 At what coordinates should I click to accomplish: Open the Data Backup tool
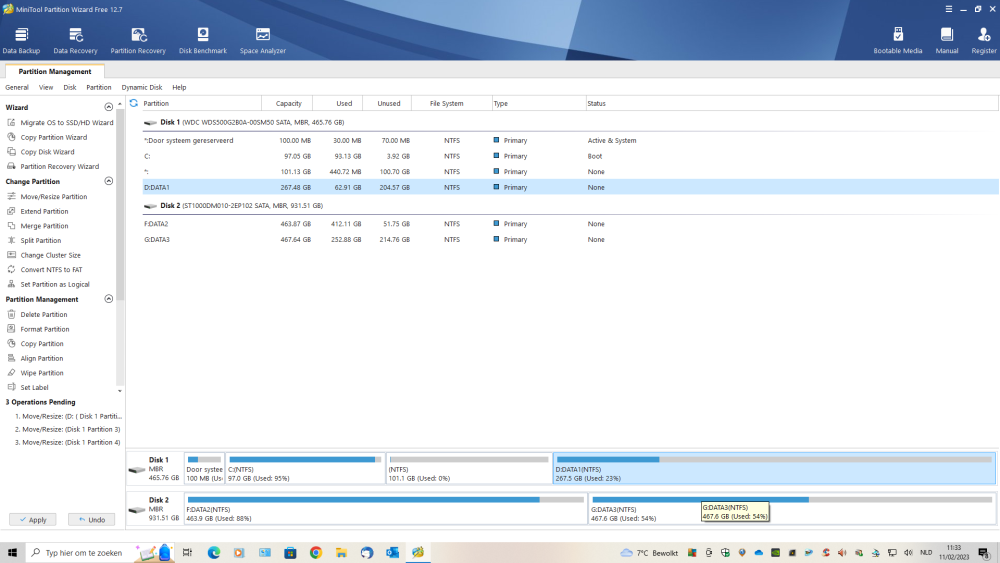21,40
